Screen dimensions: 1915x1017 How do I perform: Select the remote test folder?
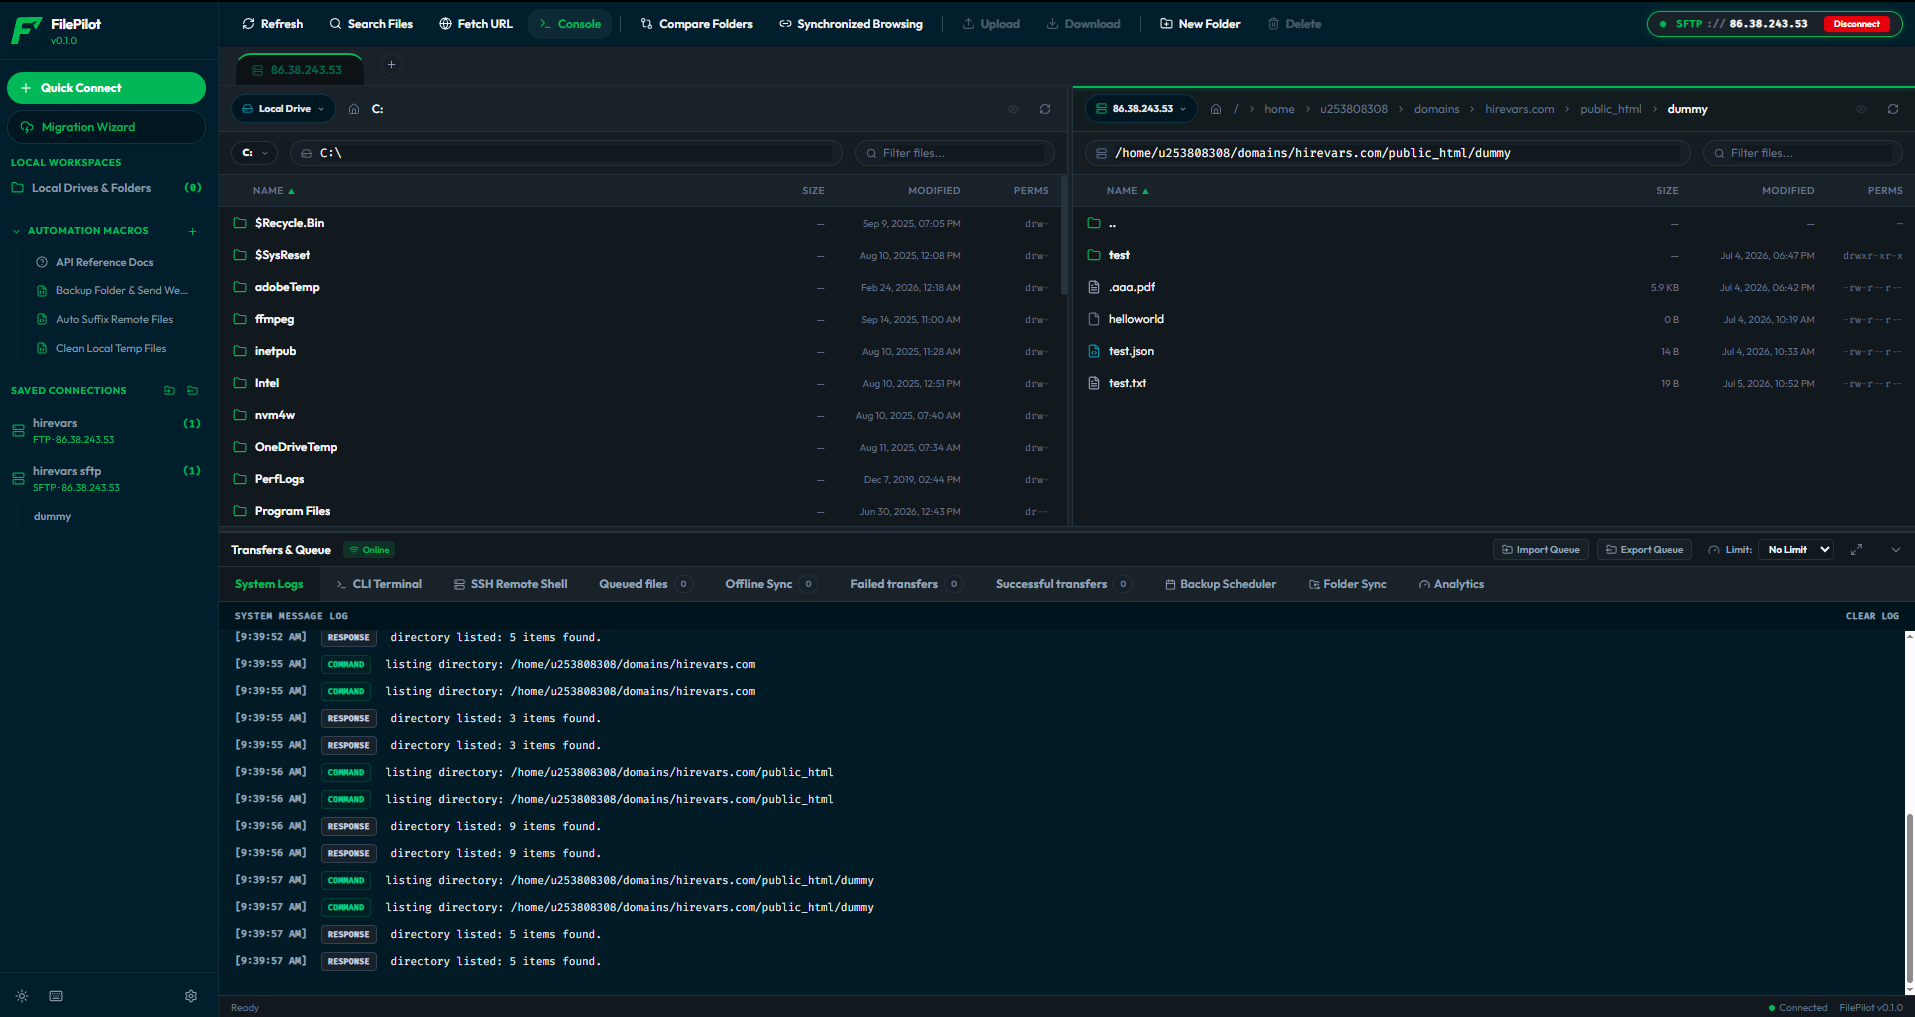point(1494,255)
